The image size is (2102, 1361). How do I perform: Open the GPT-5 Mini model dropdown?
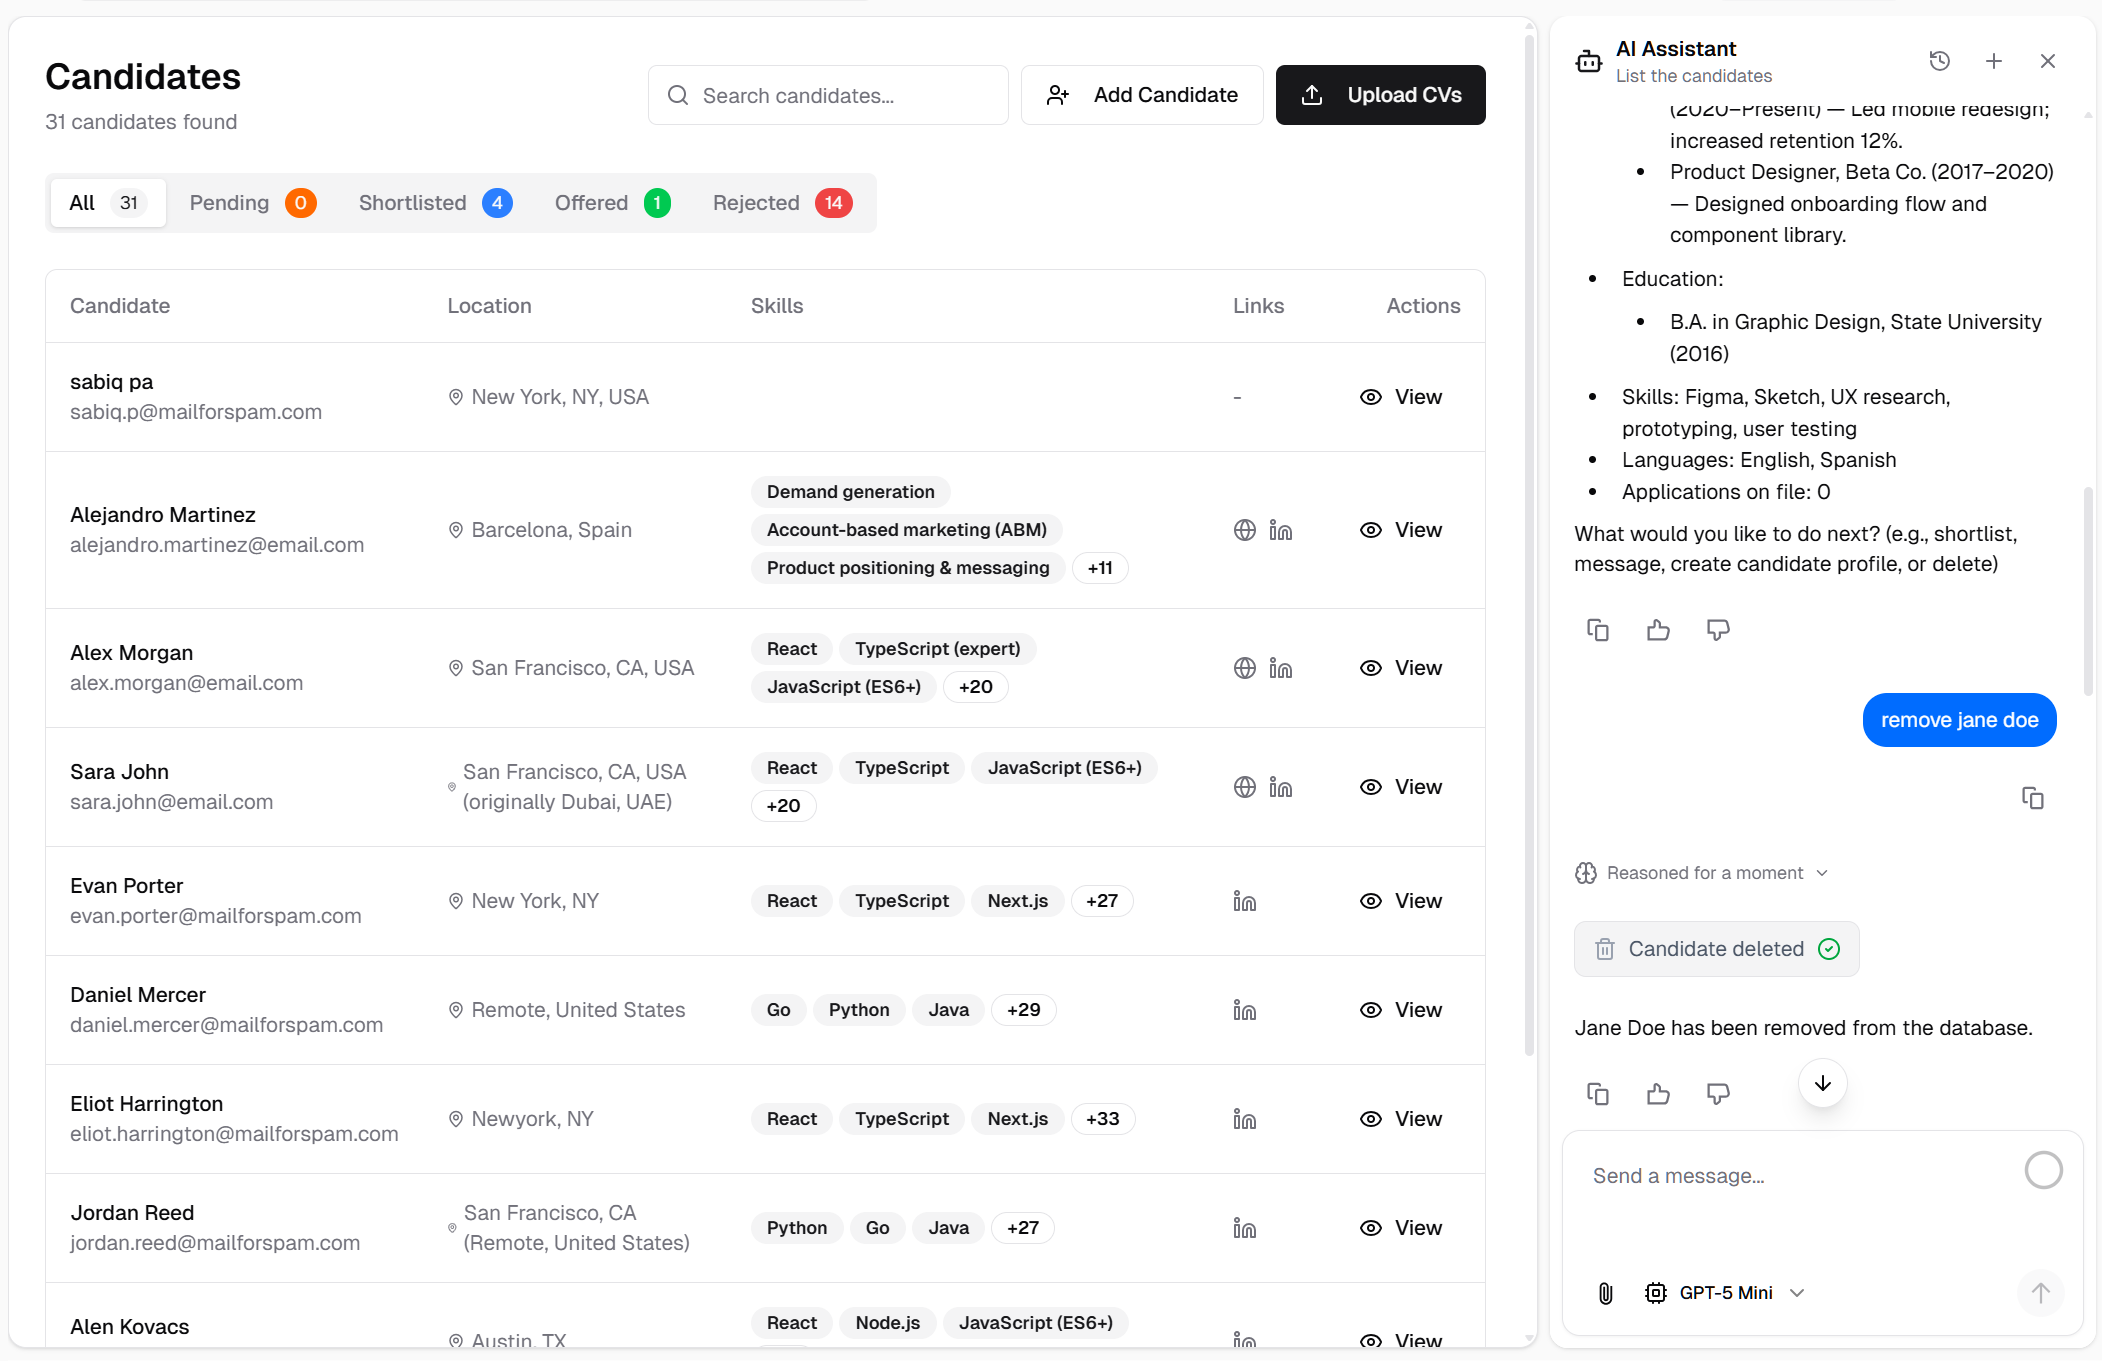click(x=1725, y=1293)
